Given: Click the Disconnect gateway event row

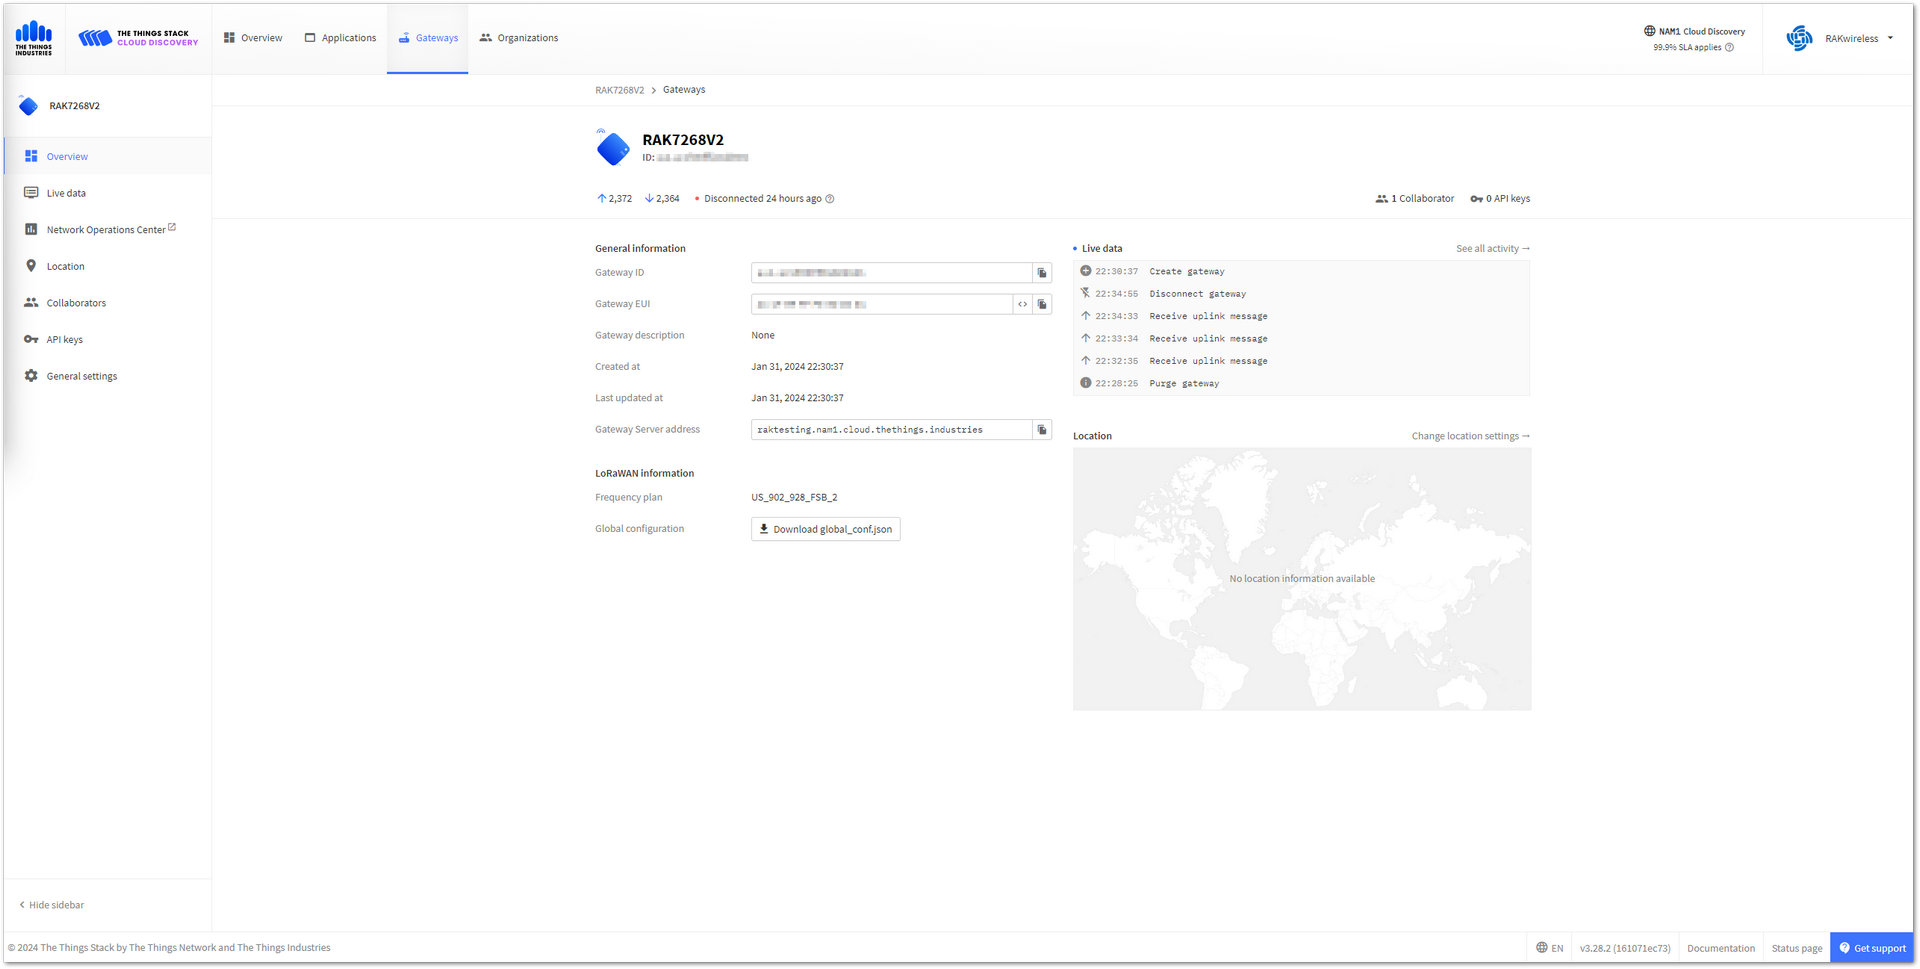Looking at the screenshot, I should point(1302,294).
